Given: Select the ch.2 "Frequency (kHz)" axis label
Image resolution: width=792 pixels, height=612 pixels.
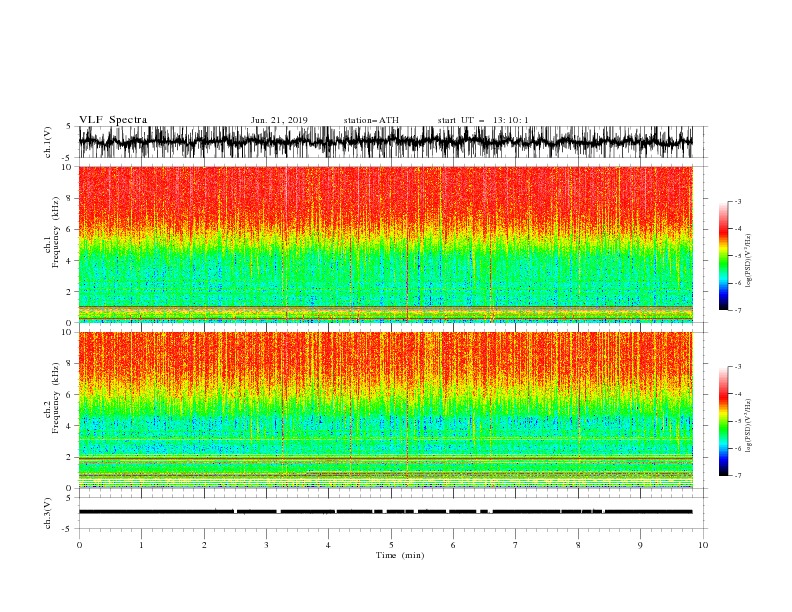Looking at the screenshot, I should click(56, 398).
